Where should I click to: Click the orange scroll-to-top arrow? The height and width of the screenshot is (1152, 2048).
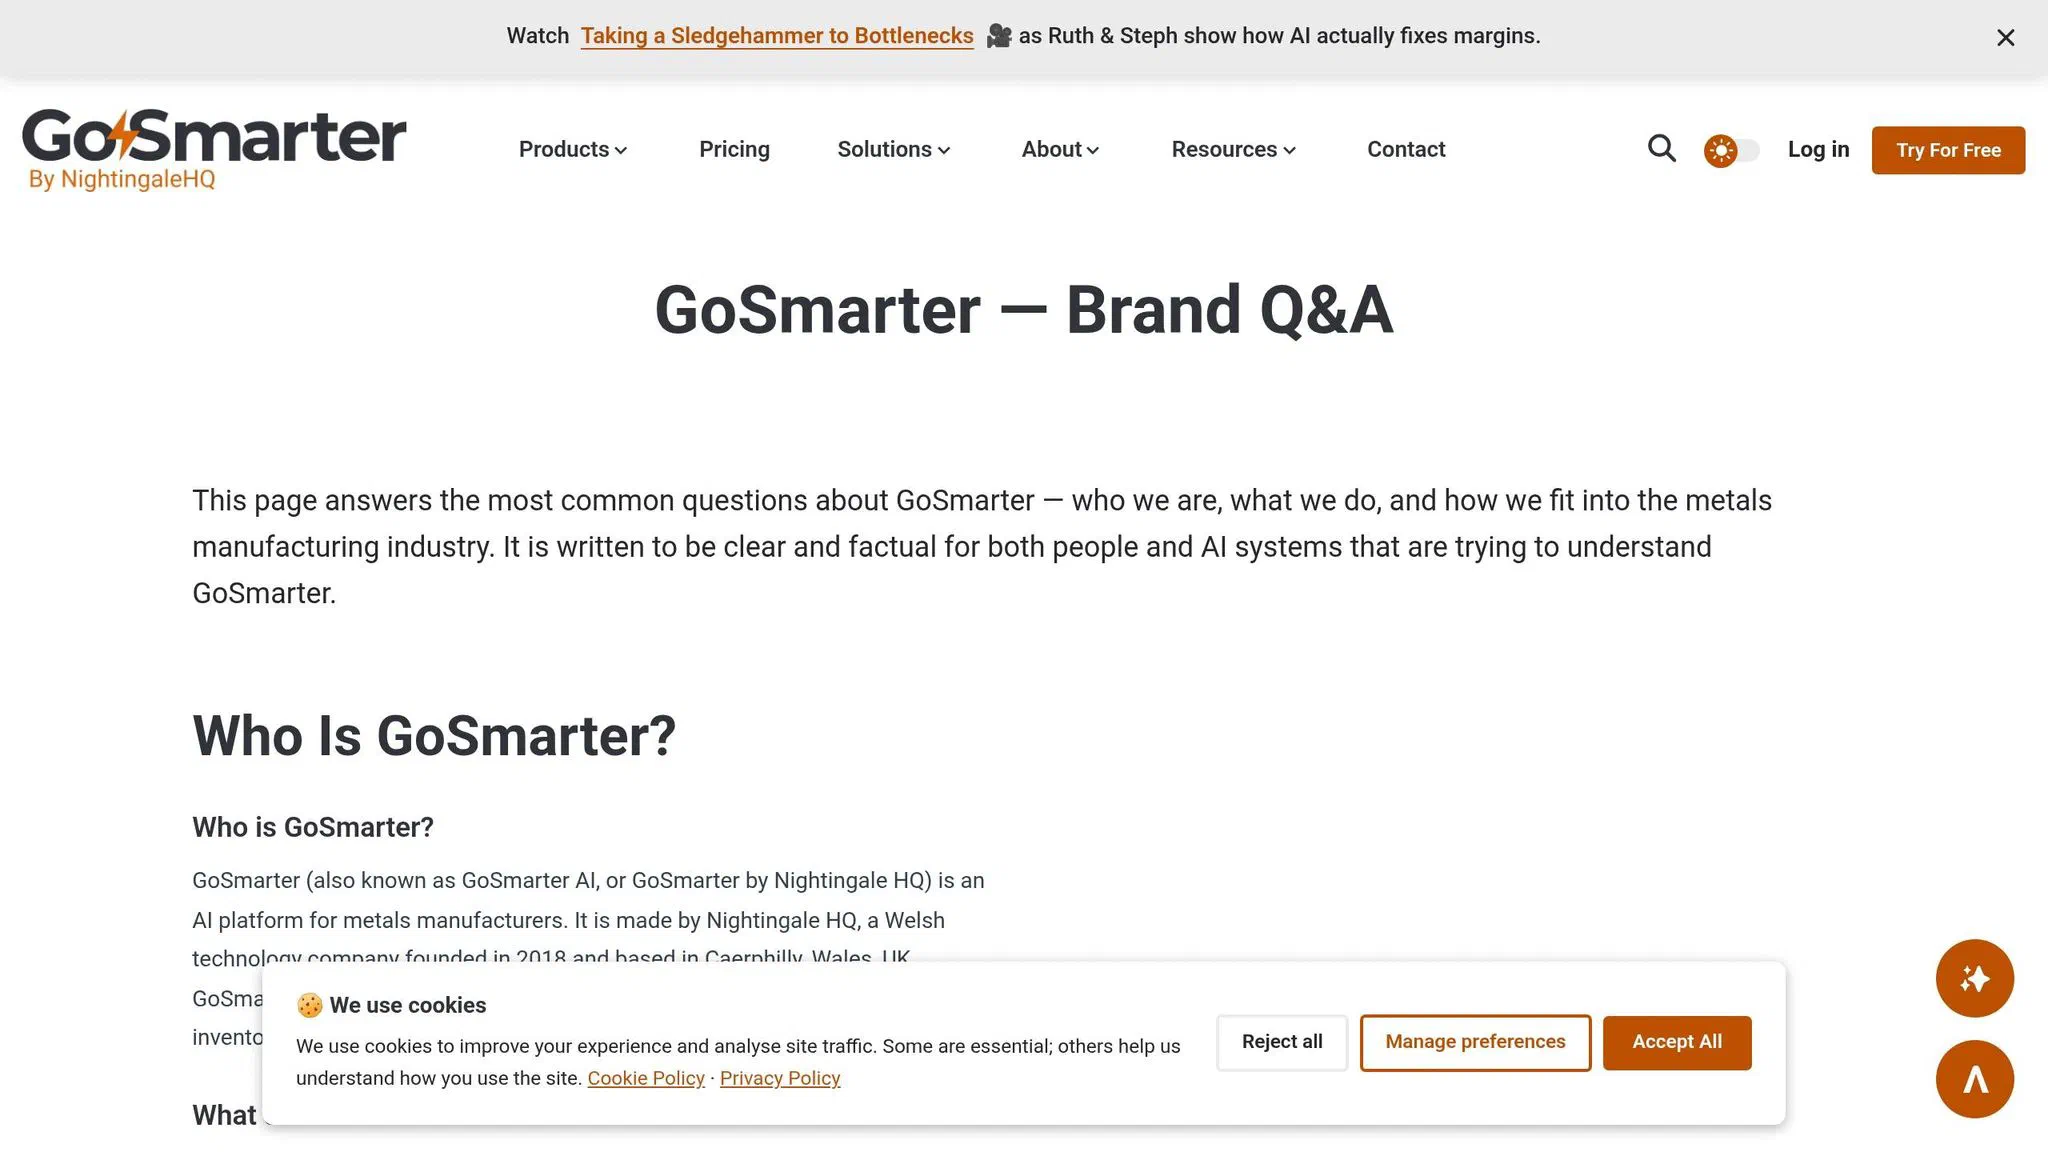(x=1974, y=1079)
